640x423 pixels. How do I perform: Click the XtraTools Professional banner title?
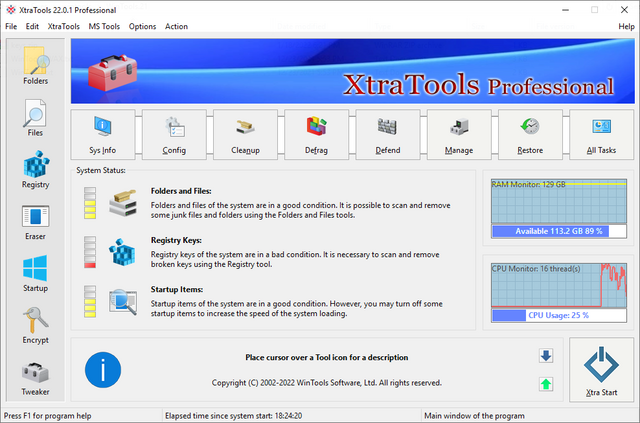478,85
